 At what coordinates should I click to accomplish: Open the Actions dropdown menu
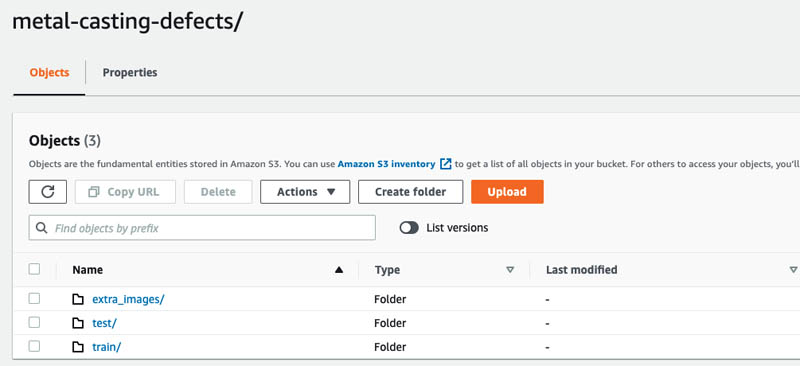(305, 192)
